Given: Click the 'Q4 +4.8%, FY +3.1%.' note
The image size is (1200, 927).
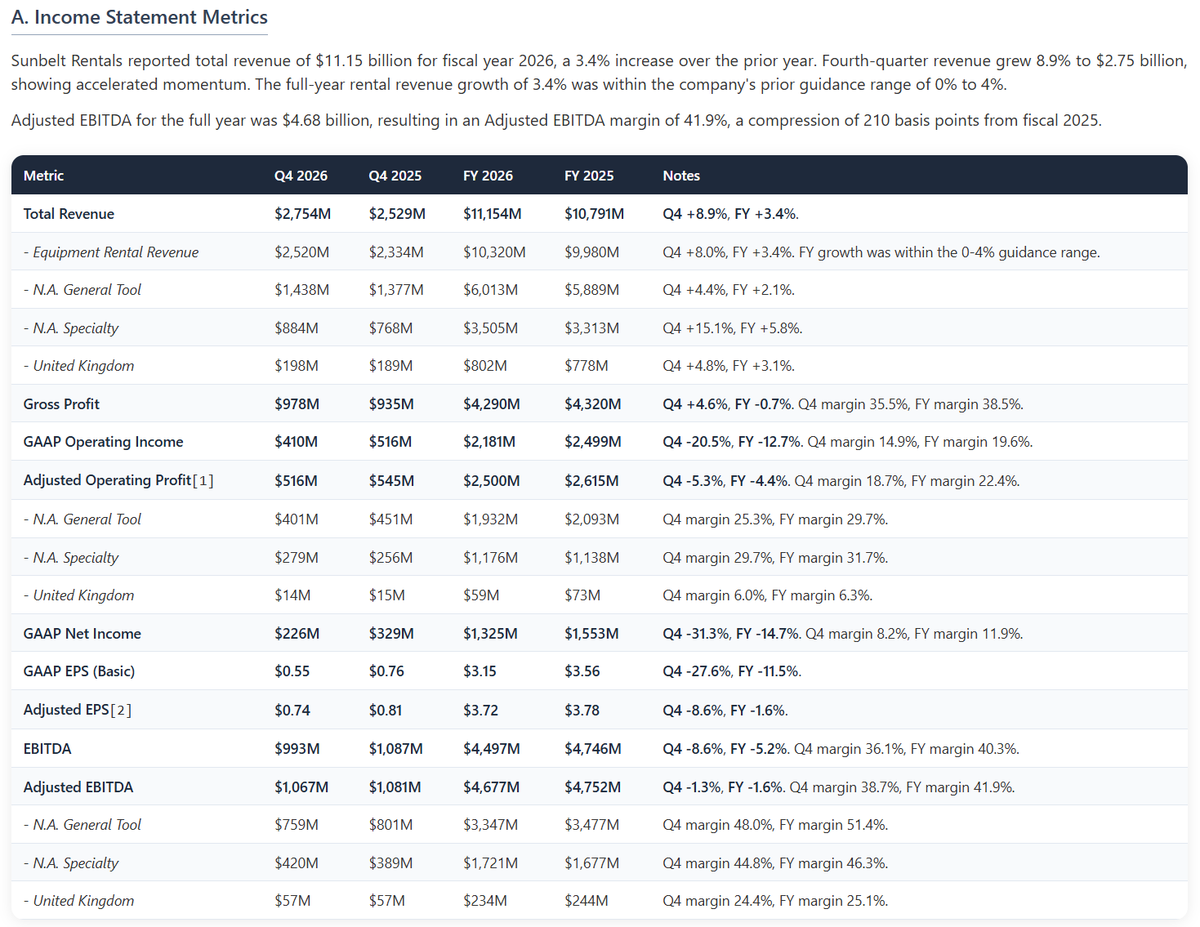Looking at the screenshot, I should pyautogui.click(x=728, y=366).
